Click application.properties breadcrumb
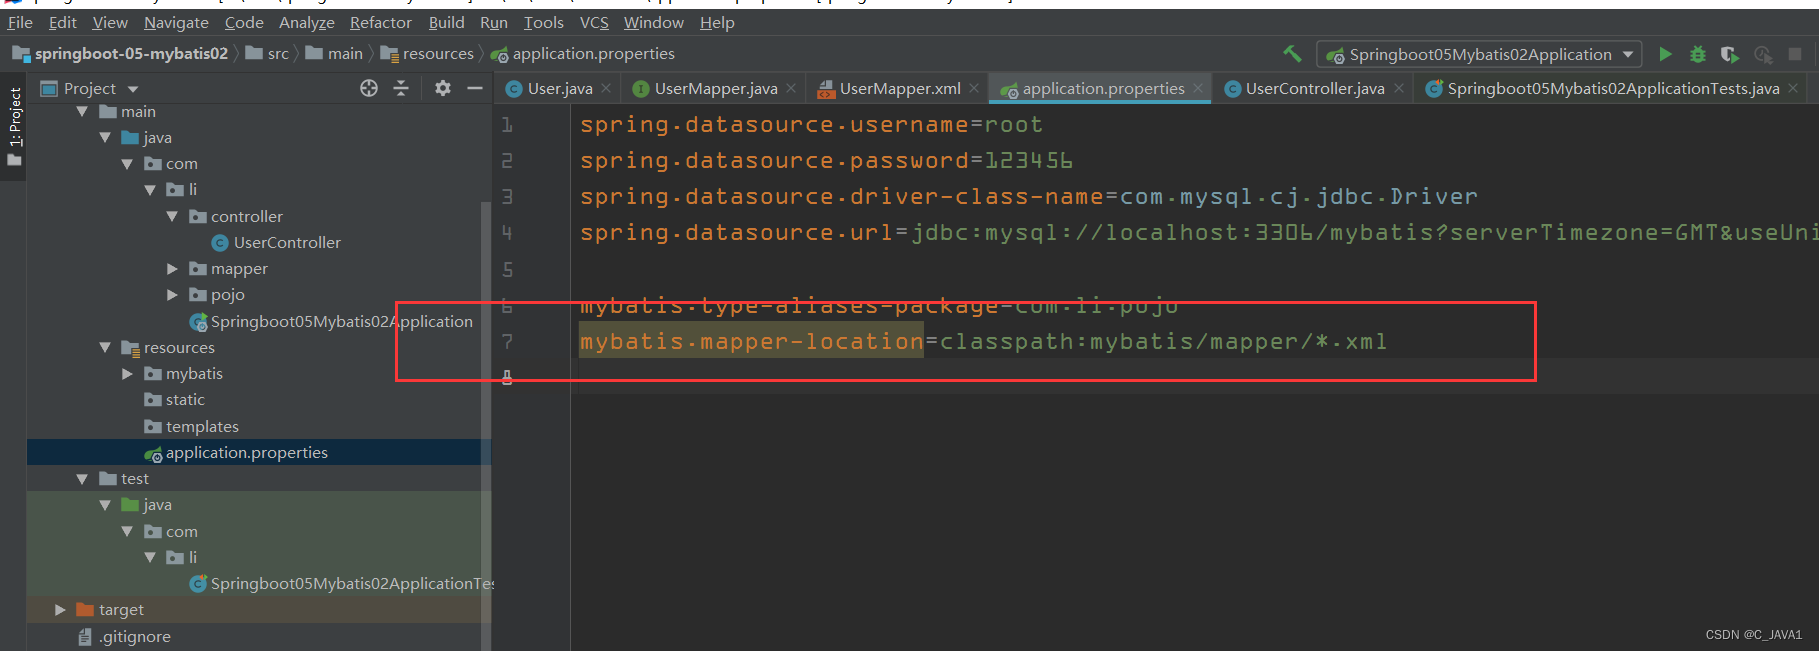Viewport: 1819px width, 651px height. coord(583,54)
